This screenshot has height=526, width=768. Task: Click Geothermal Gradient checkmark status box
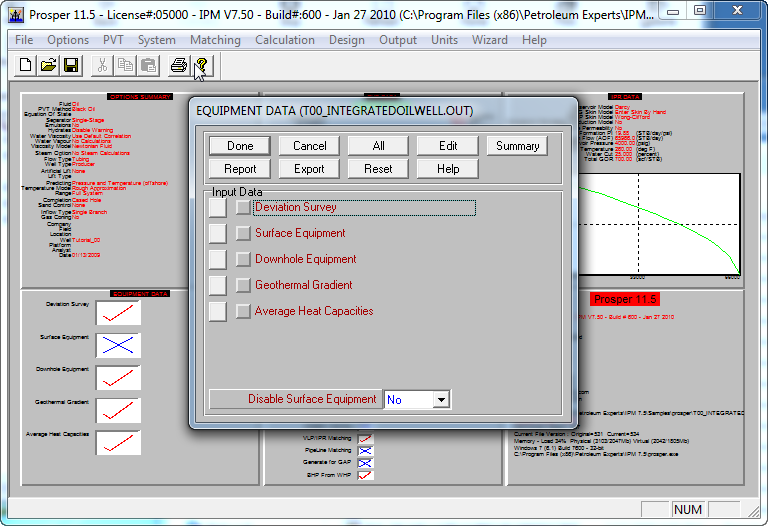(x=118, y=410)
